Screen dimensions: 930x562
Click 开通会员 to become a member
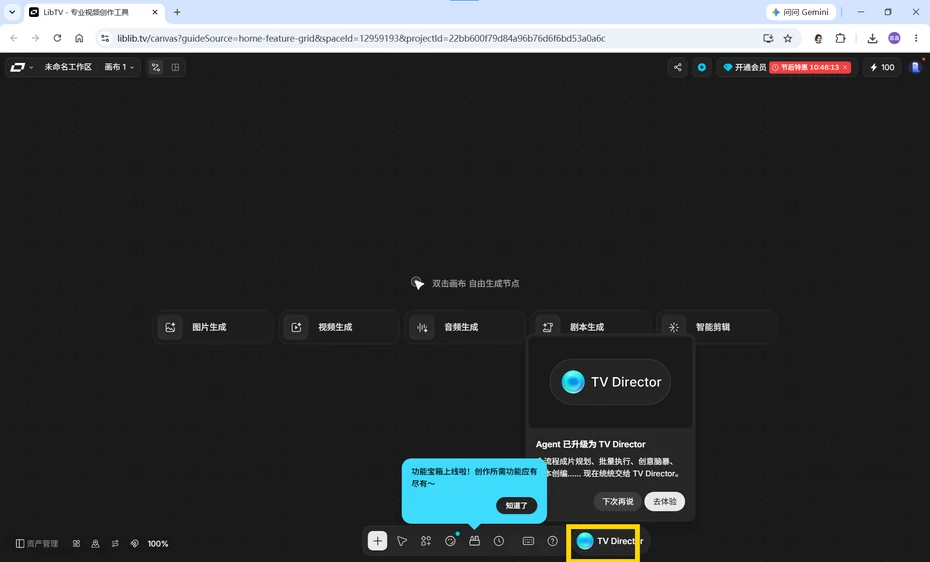pyautogui.click(x=745, y=67)
